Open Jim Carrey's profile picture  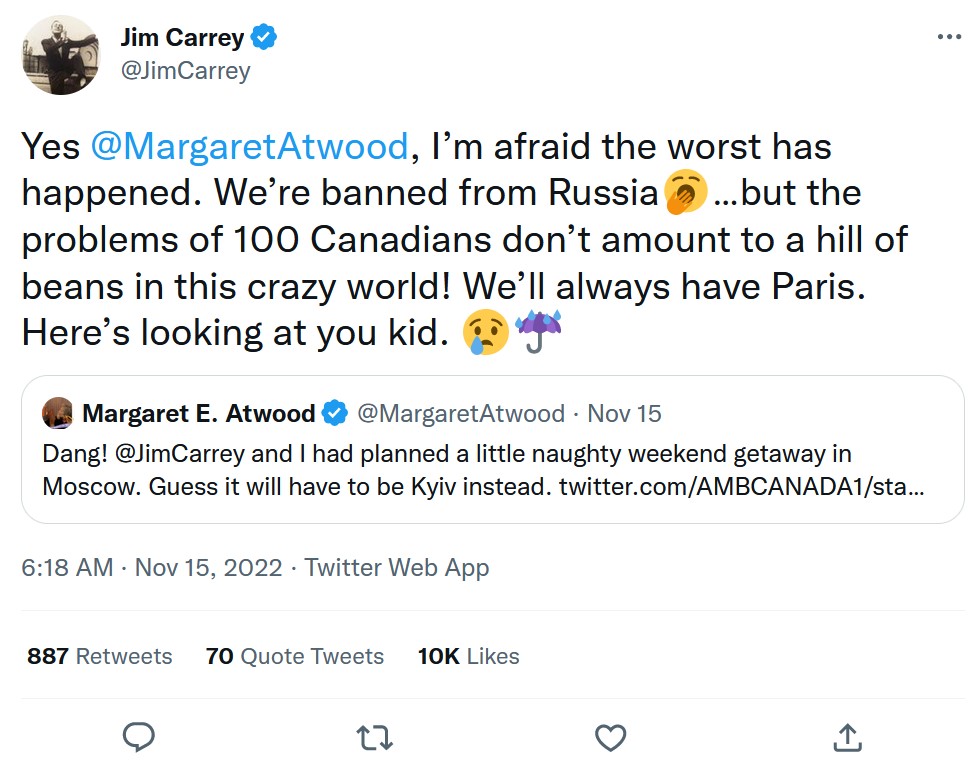(x=61, y=56)
